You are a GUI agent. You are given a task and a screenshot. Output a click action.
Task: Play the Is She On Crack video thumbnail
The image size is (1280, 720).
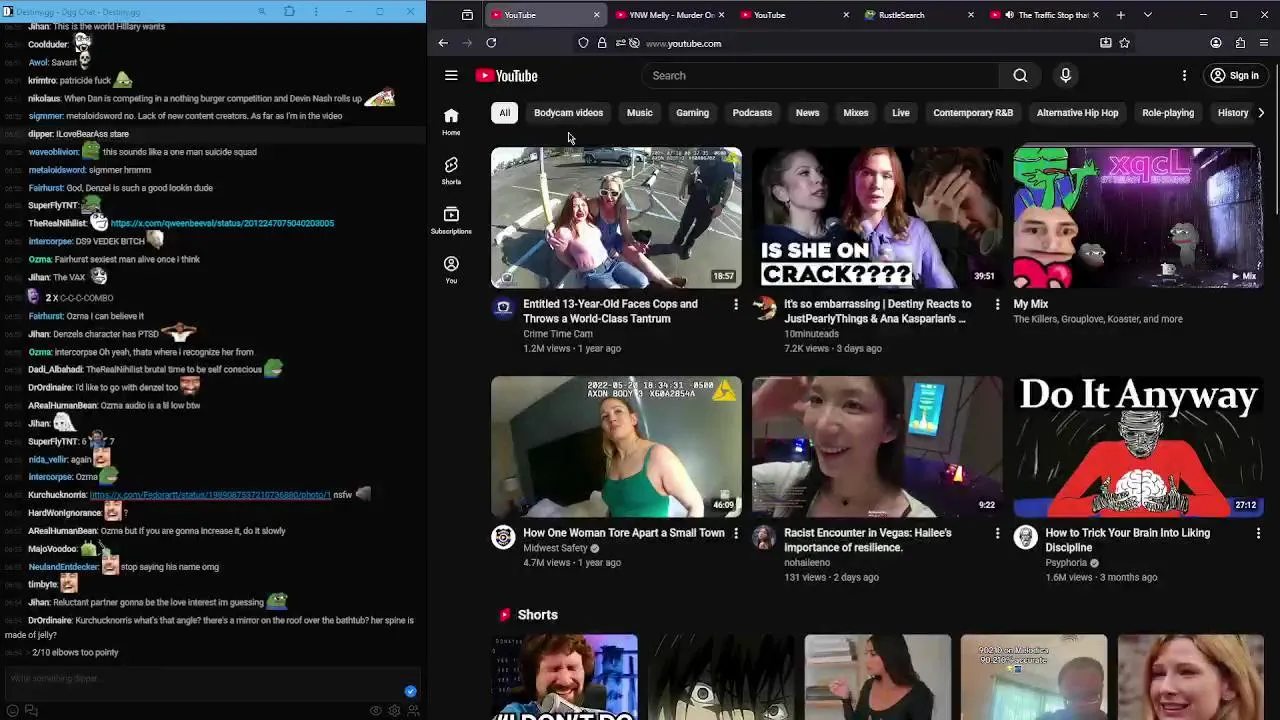click(x=877, y=218)
